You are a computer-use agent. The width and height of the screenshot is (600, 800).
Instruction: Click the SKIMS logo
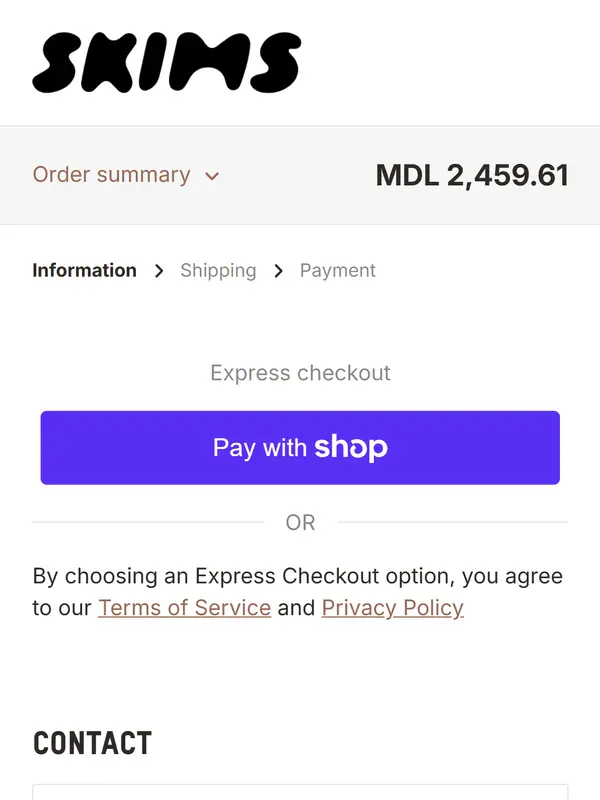point(166,62)
